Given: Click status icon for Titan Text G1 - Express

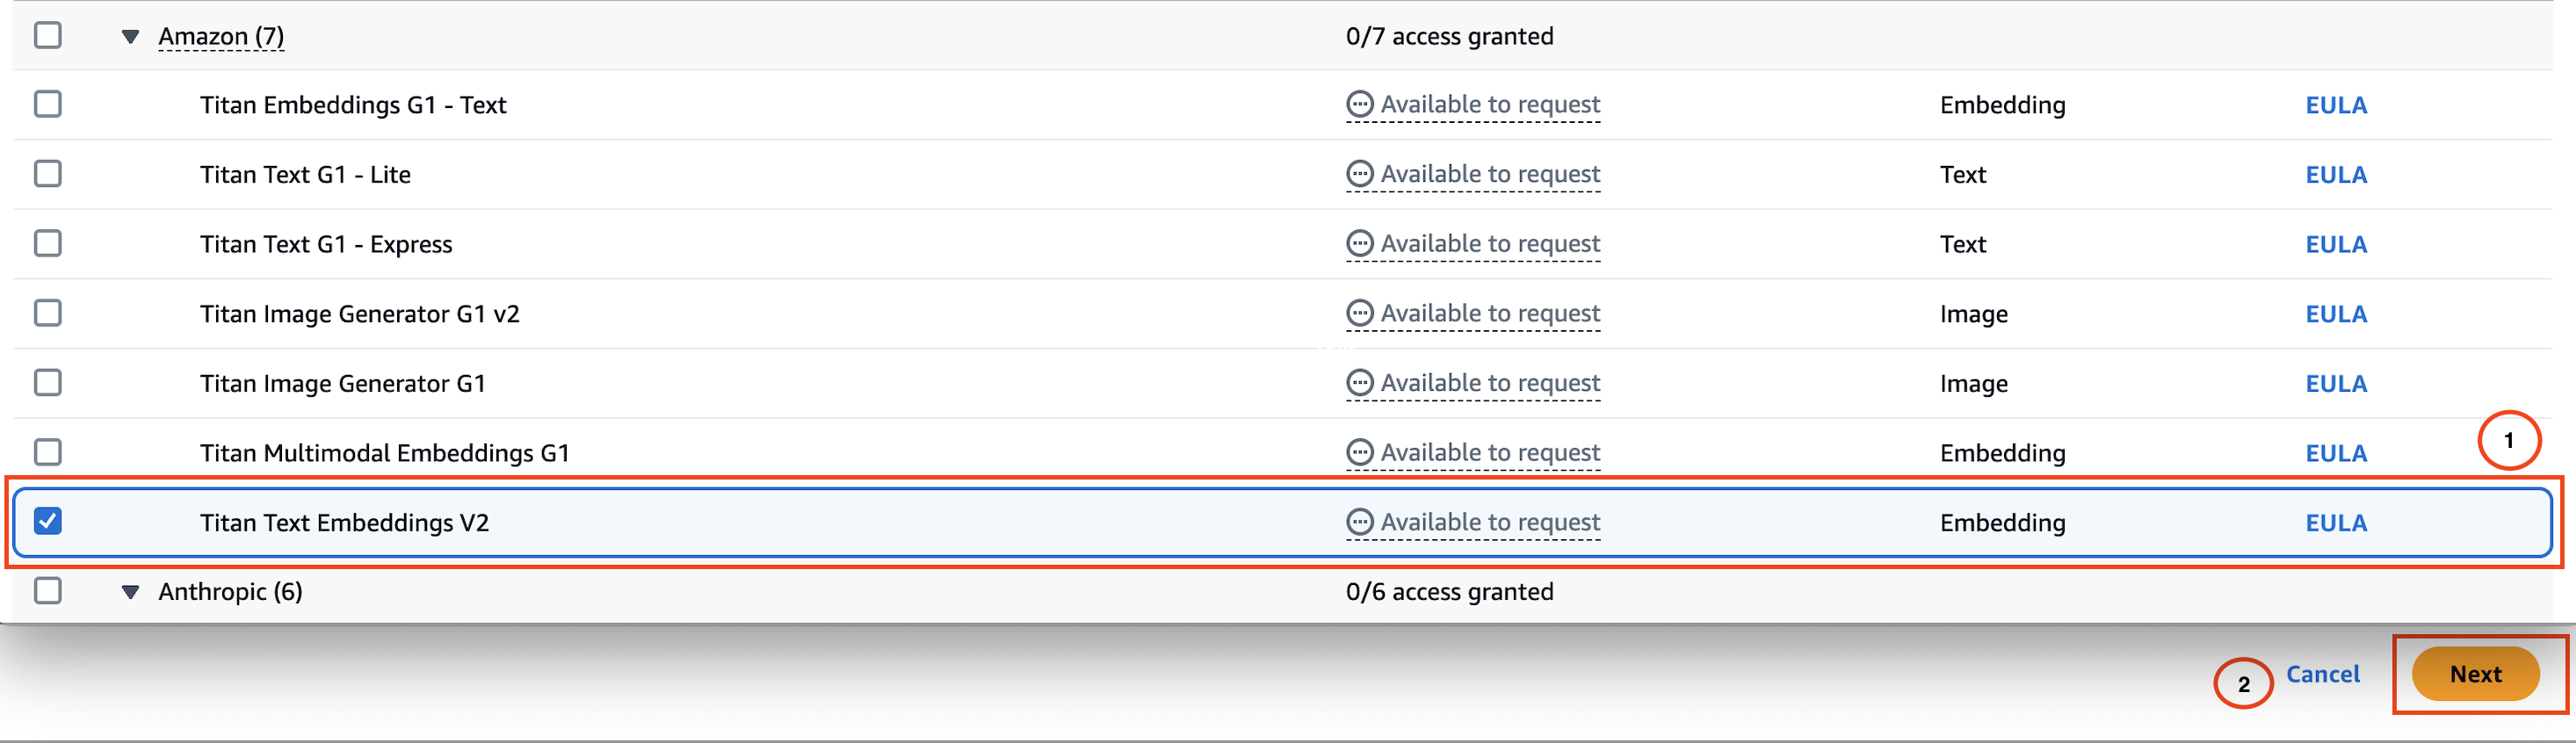Looking at the screenshot, I should [x=1359, y=244].
